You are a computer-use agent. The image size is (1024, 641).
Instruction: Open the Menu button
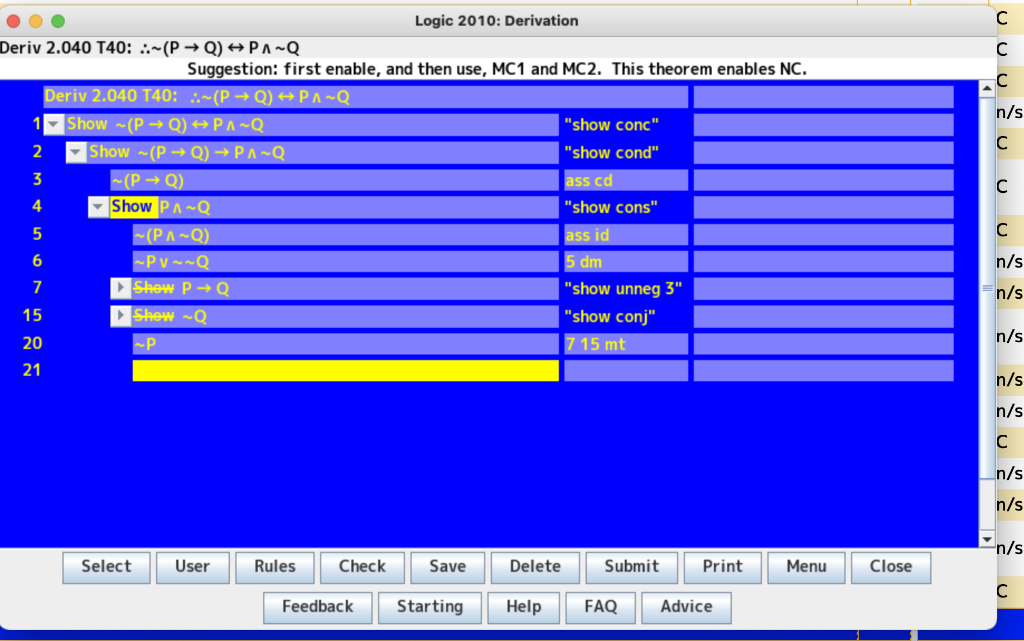[x=807, y=567]
